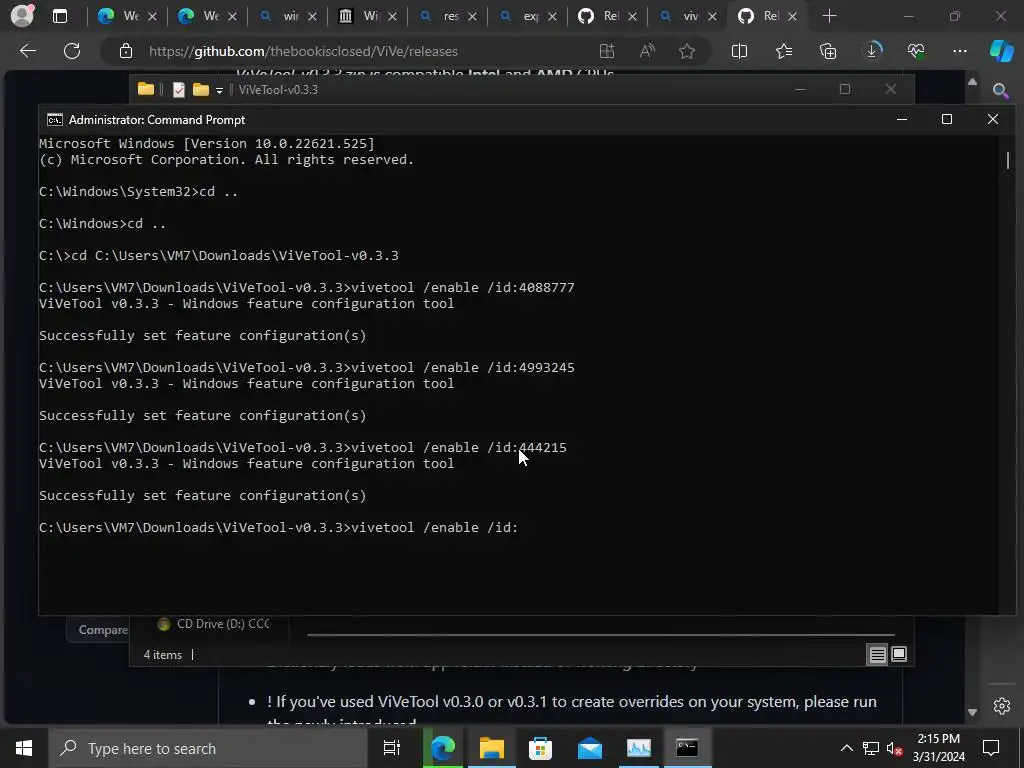Open the network status tray icon
1024x768 pixels.
[871, 748]
